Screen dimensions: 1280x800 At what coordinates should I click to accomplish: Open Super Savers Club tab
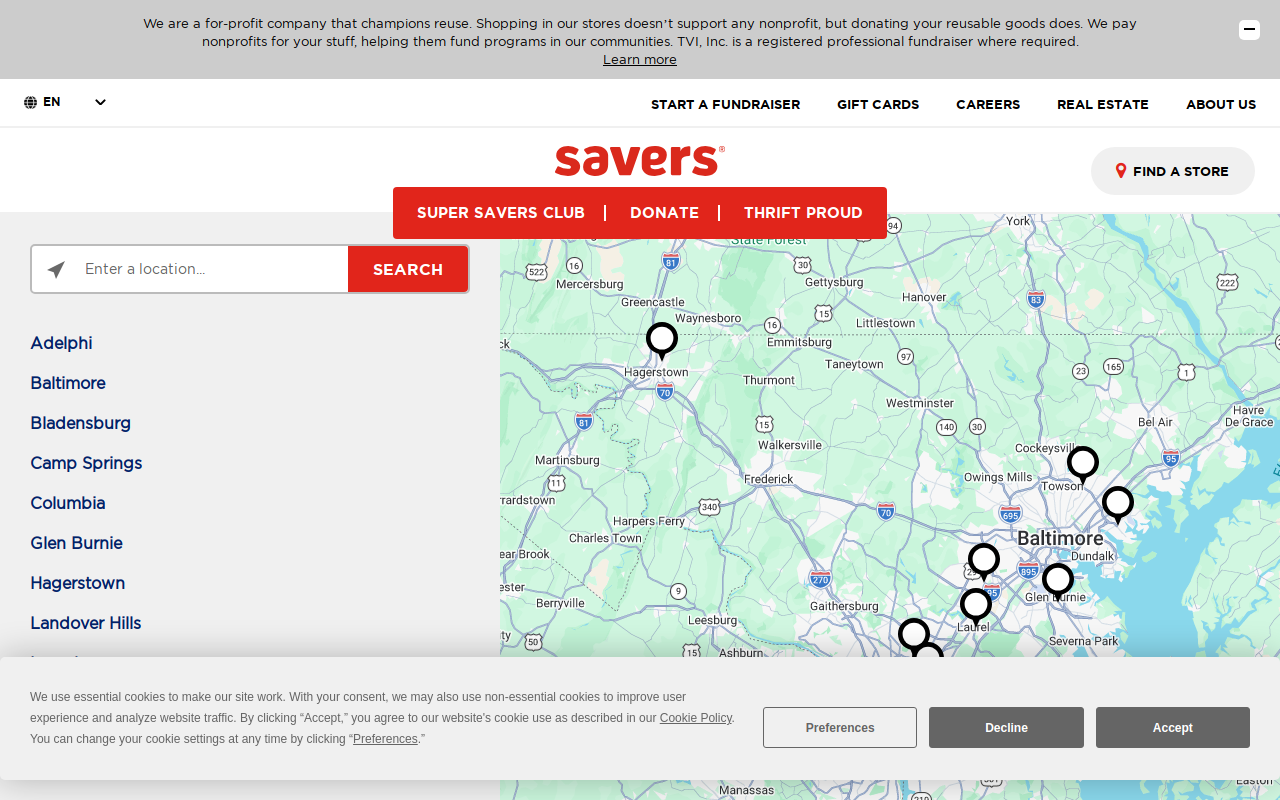[501, 213]
